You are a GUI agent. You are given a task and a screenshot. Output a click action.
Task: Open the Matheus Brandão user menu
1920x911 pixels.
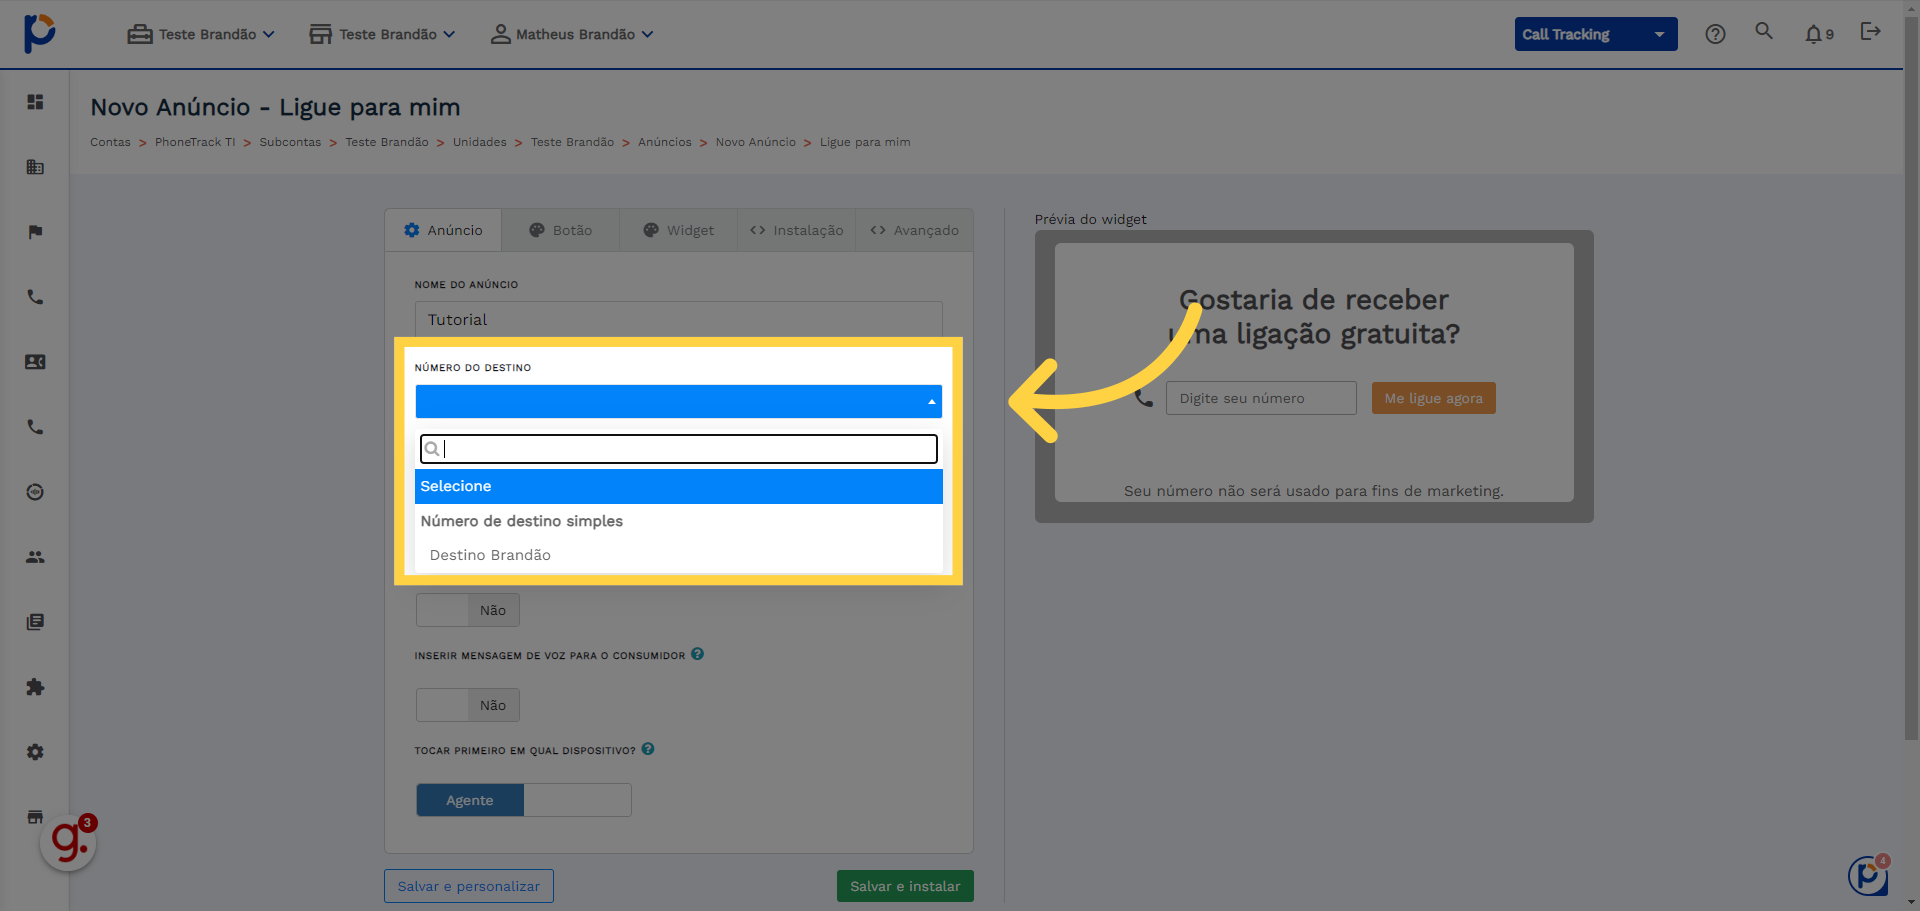click(572, 34)
